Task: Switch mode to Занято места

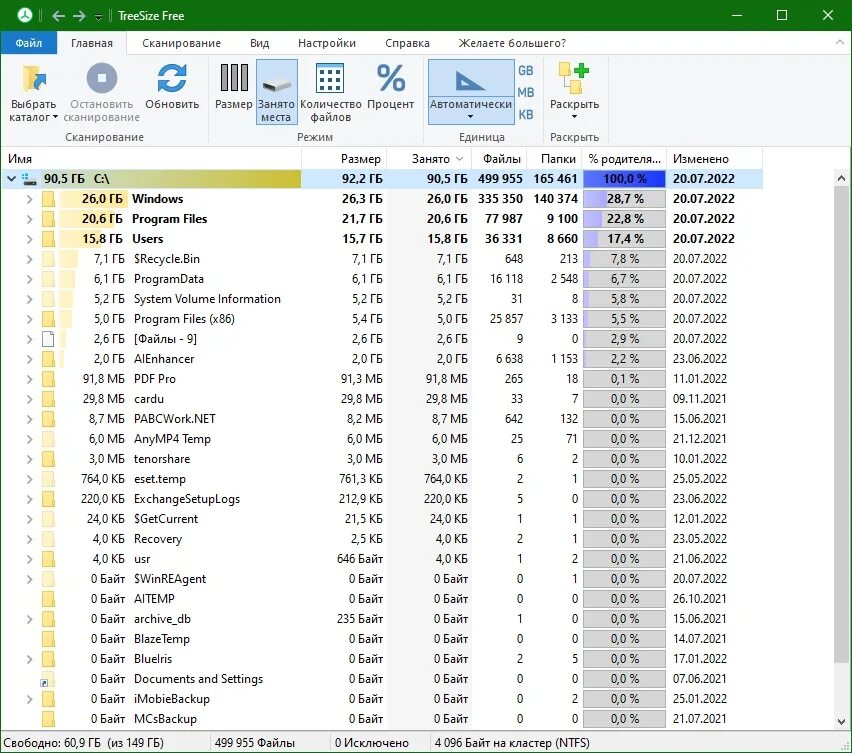Action: [x=277, y=91]
